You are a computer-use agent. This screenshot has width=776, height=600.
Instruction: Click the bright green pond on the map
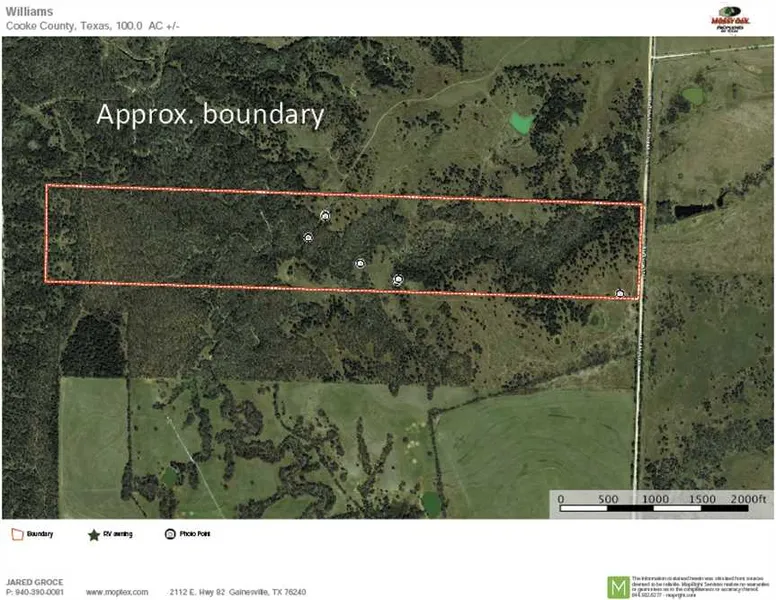pyautogui.click(x=519, y=123)
